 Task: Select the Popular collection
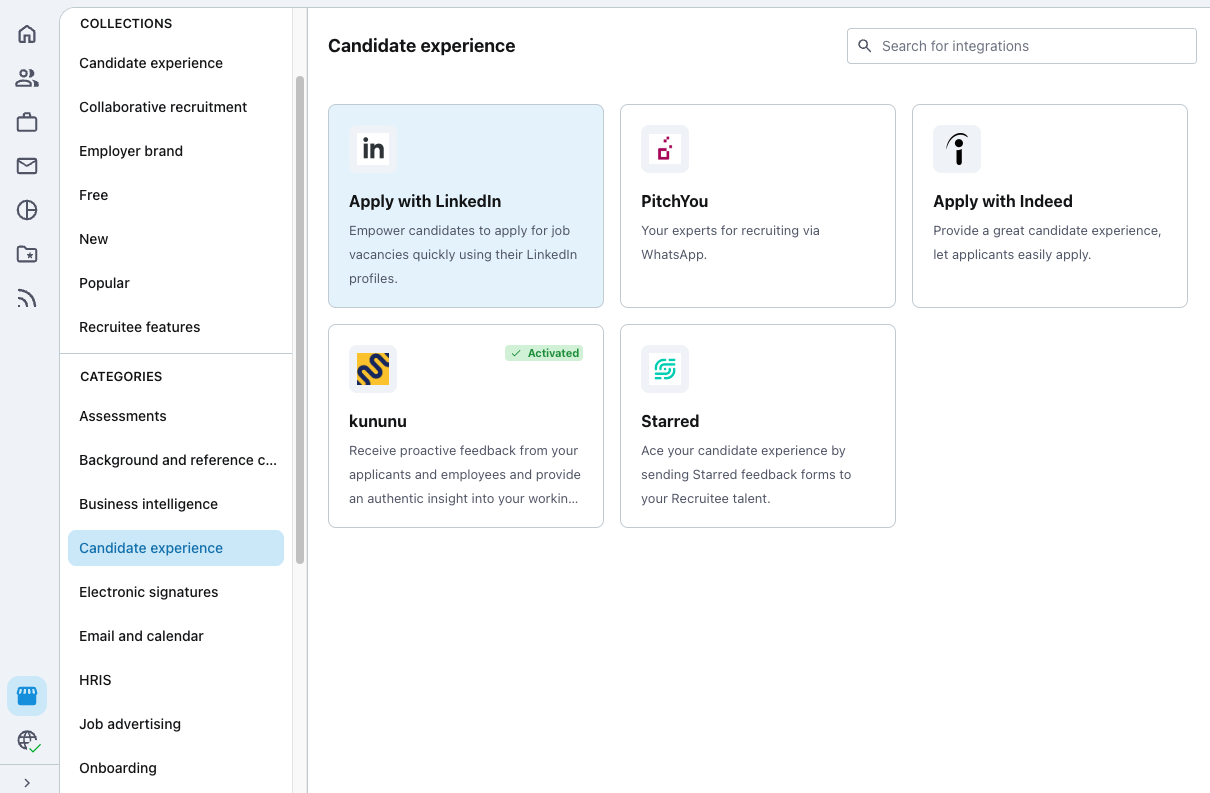[x=105, y=283]
